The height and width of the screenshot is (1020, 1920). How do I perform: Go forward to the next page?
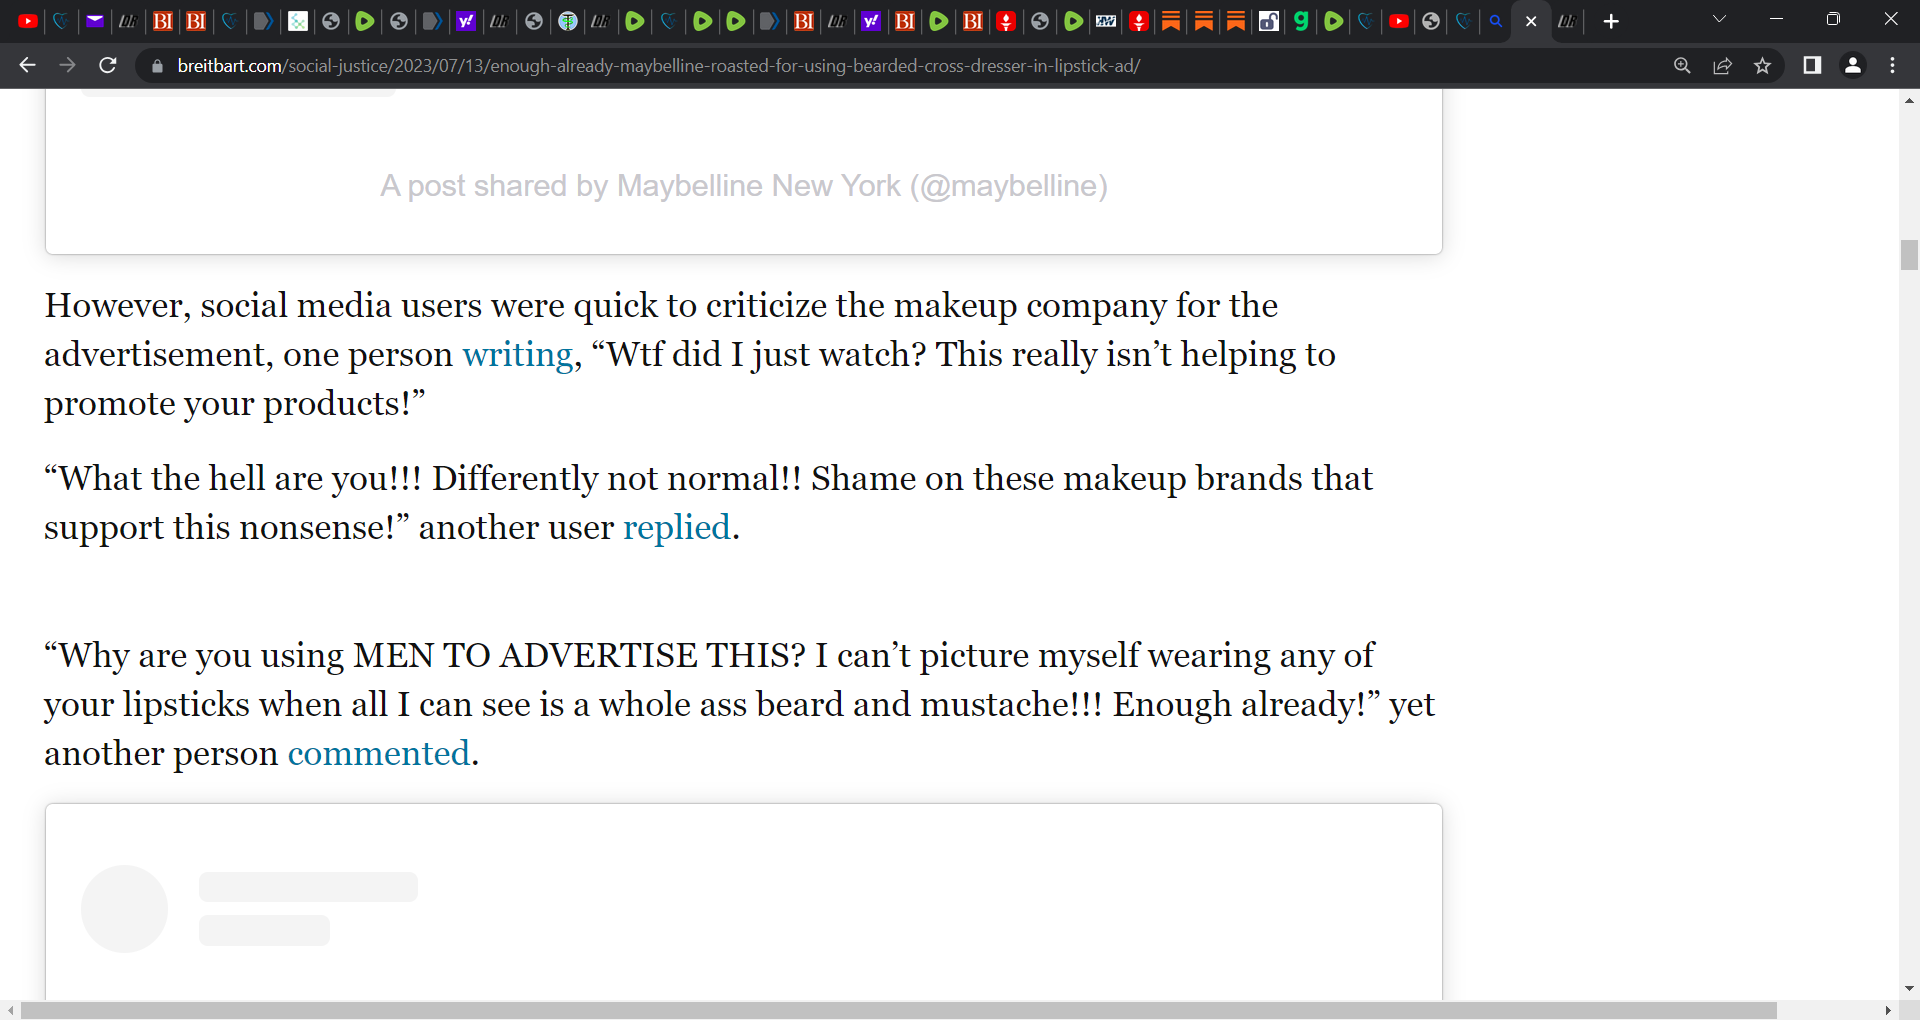tap(67, 65)
